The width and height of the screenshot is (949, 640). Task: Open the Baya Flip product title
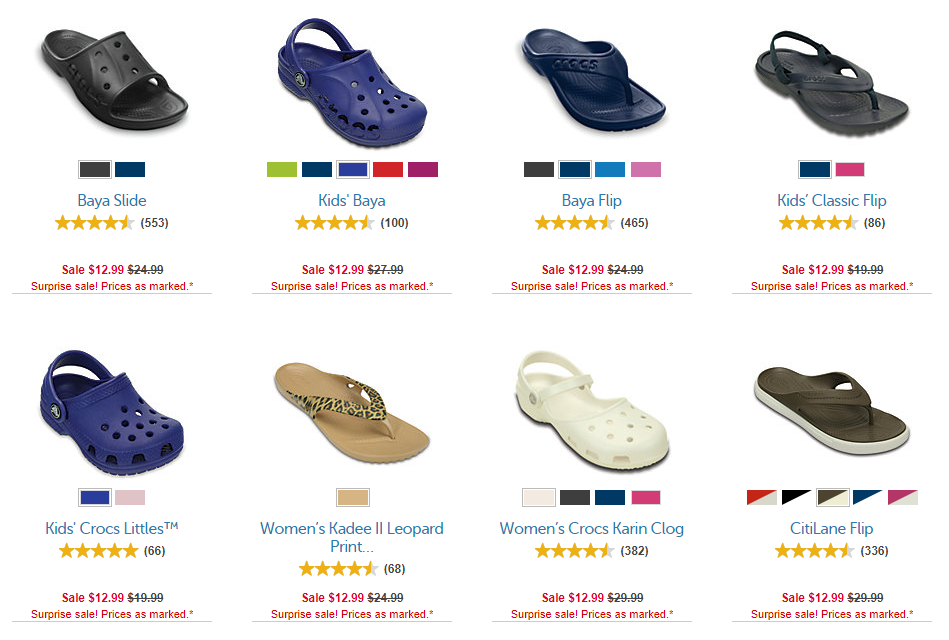[x=591, y=200]
